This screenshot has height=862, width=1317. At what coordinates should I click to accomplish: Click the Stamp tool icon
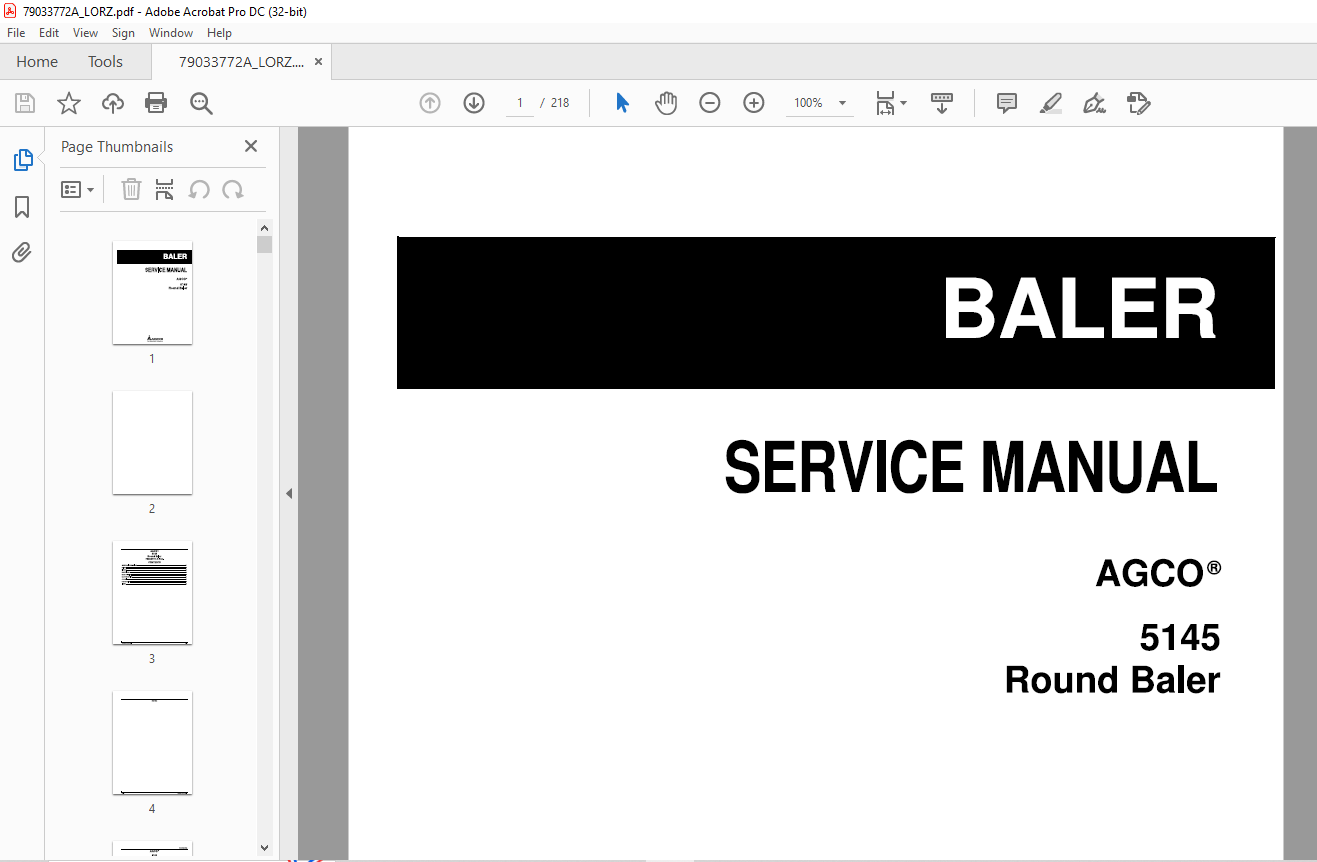coord(1138,103)
